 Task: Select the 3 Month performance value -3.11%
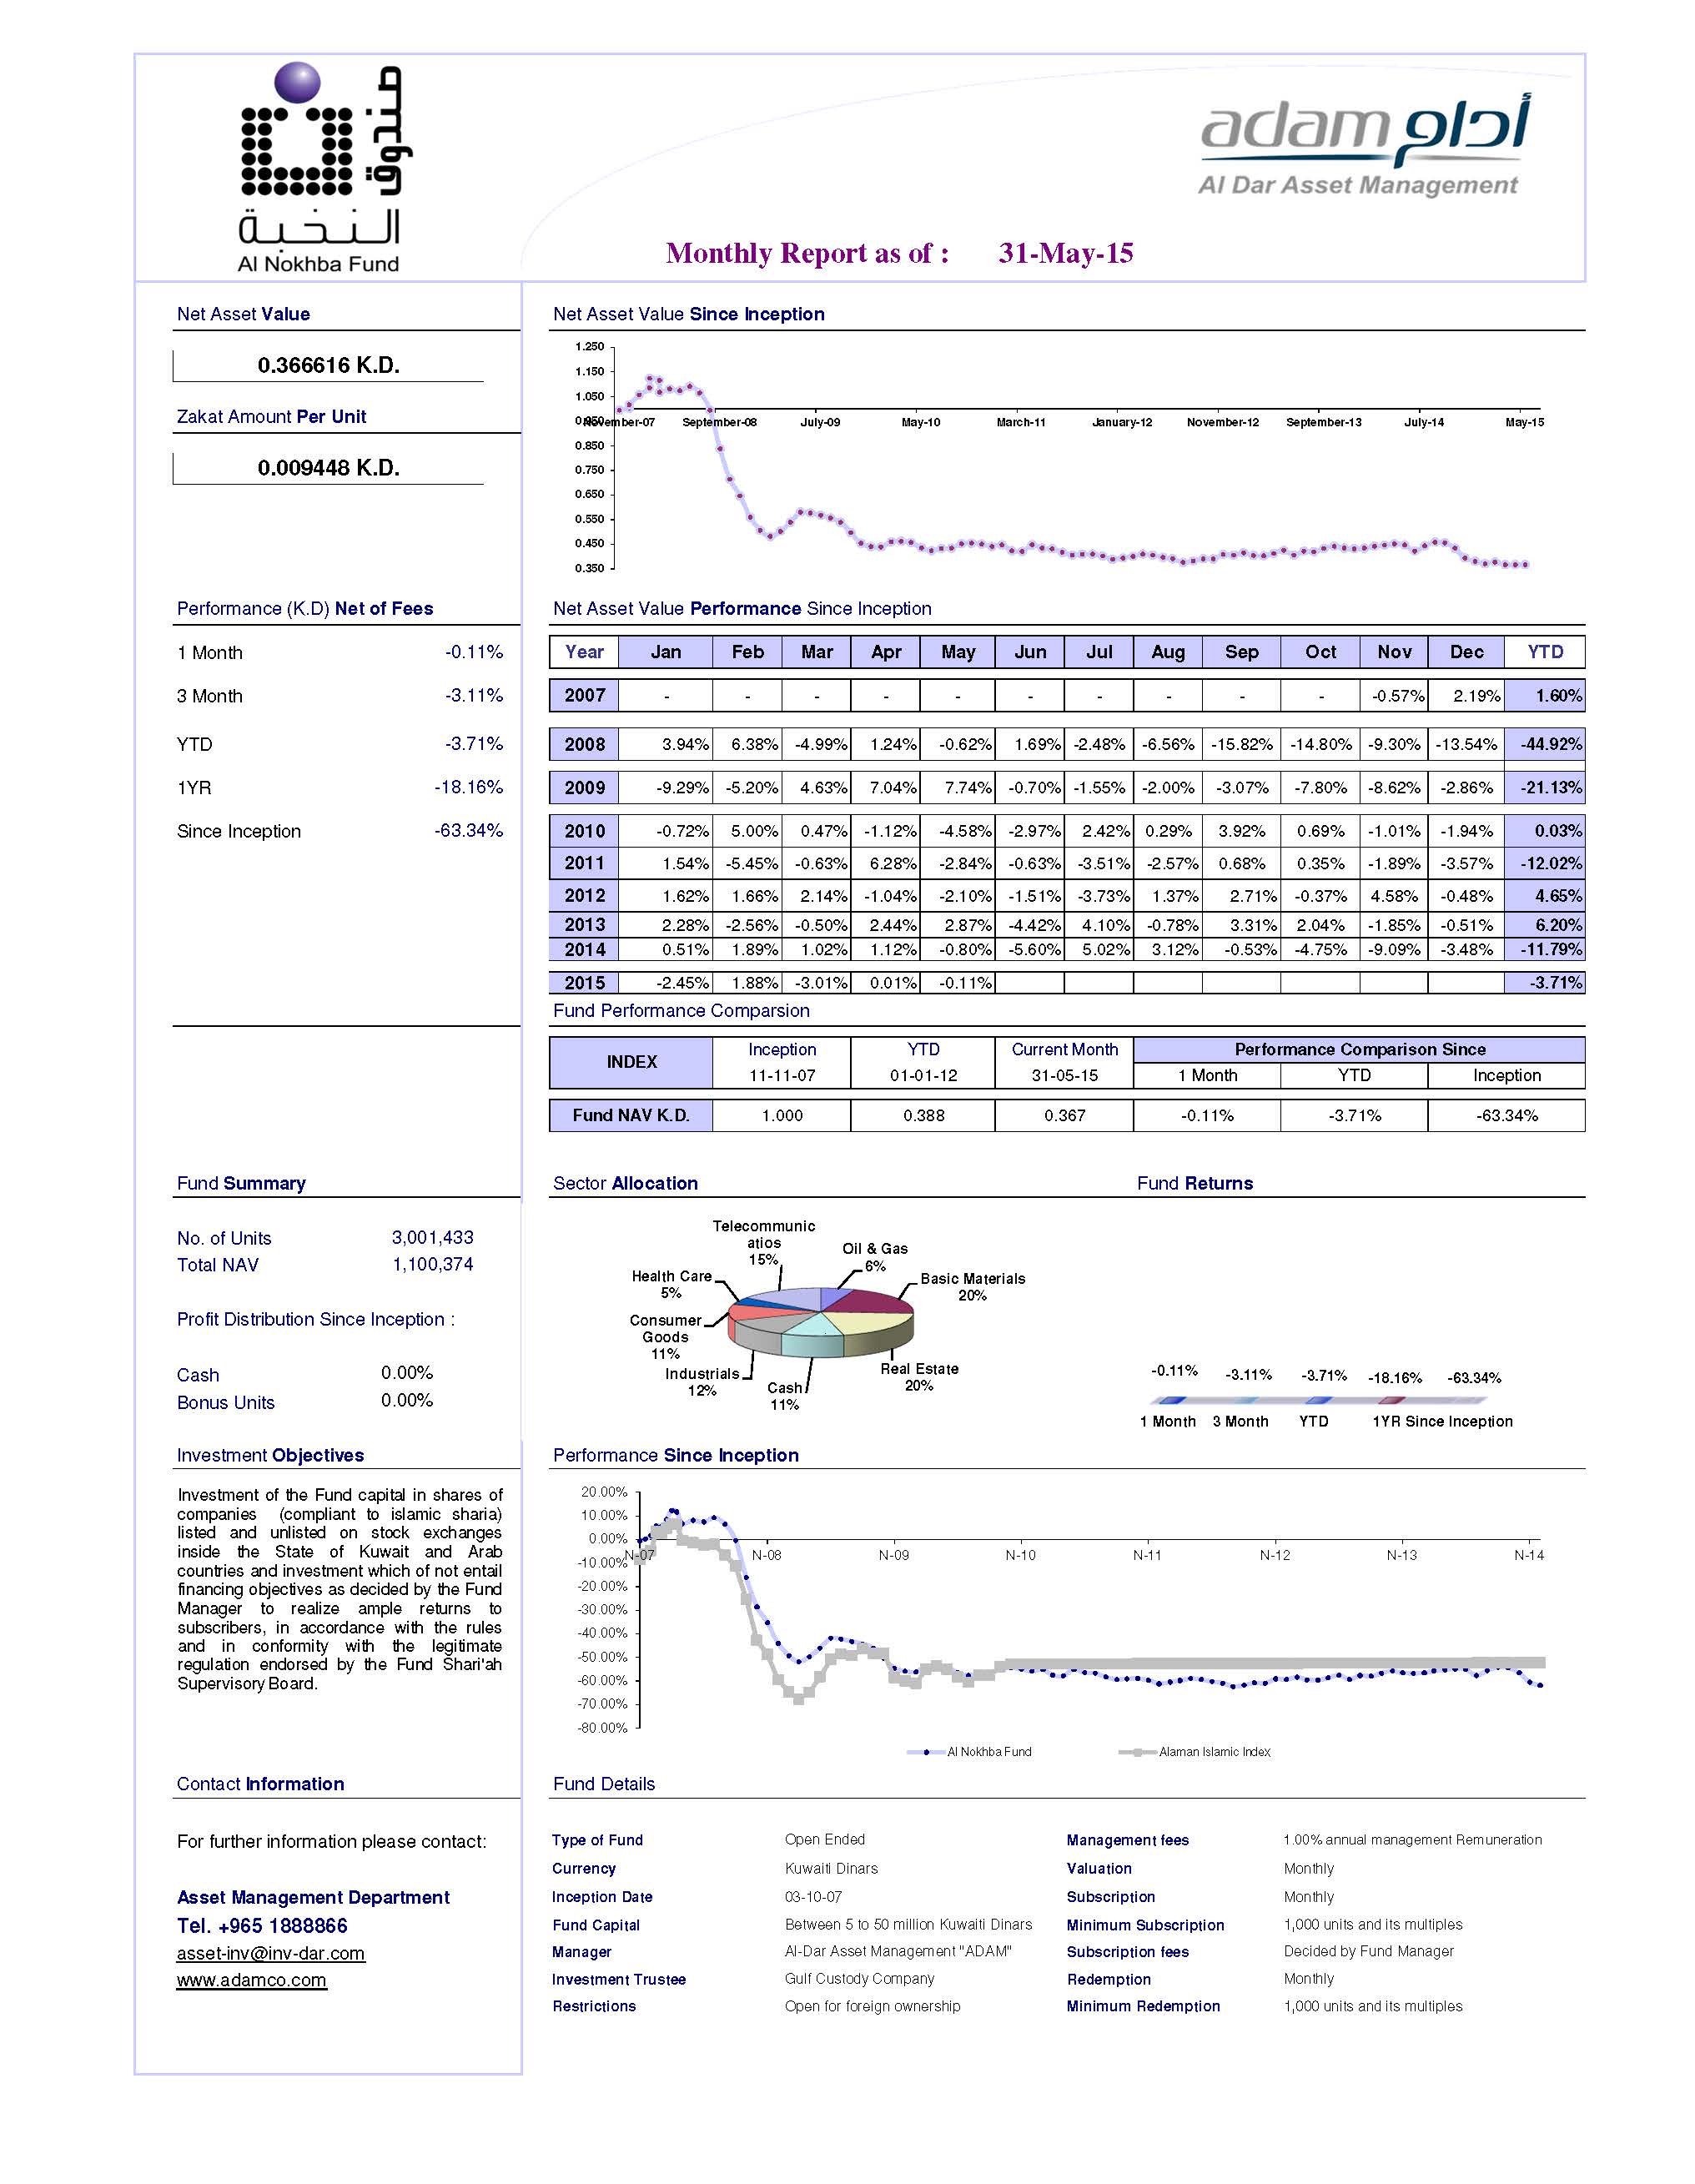click(474, 695)
